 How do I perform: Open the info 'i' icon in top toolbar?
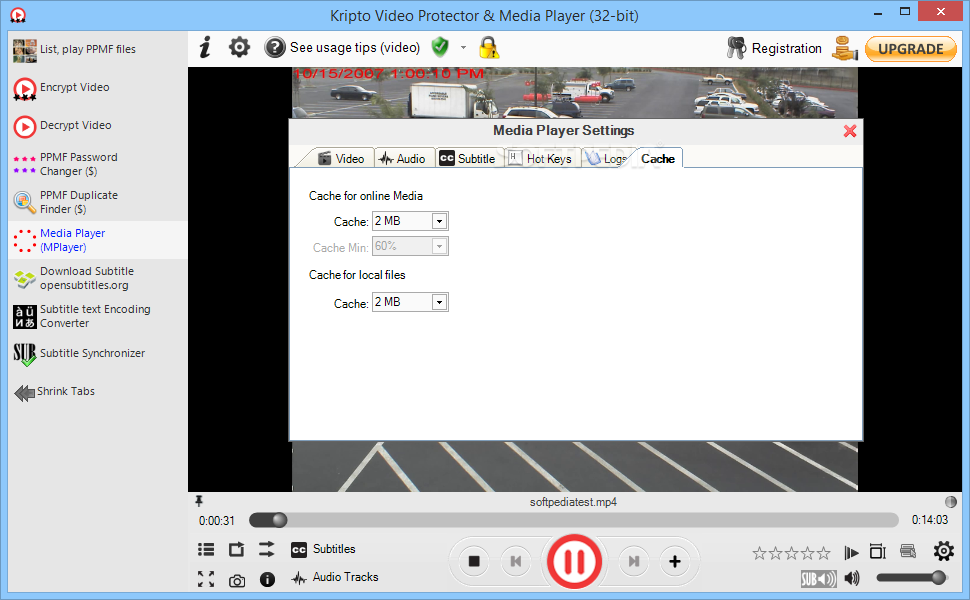tap(205, 48)
